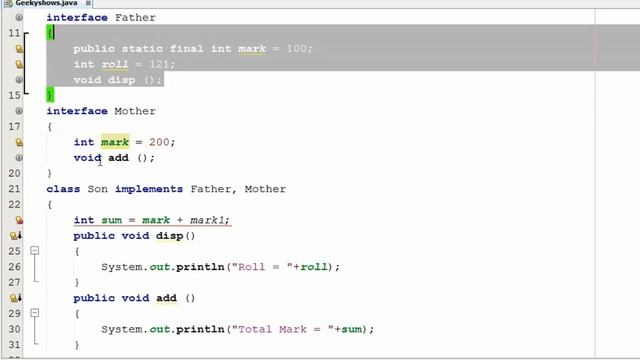Click the hint bulb beside 'int mark = 200'
The height and width of the screenshot is (360, 640).
coord(19,142)
